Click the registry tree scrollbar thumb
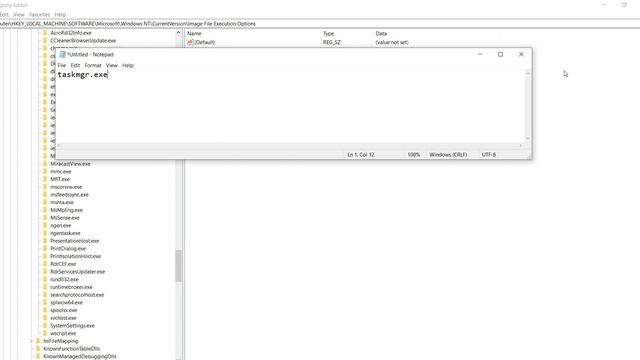The image size is (640, 360). pos(178,266)
